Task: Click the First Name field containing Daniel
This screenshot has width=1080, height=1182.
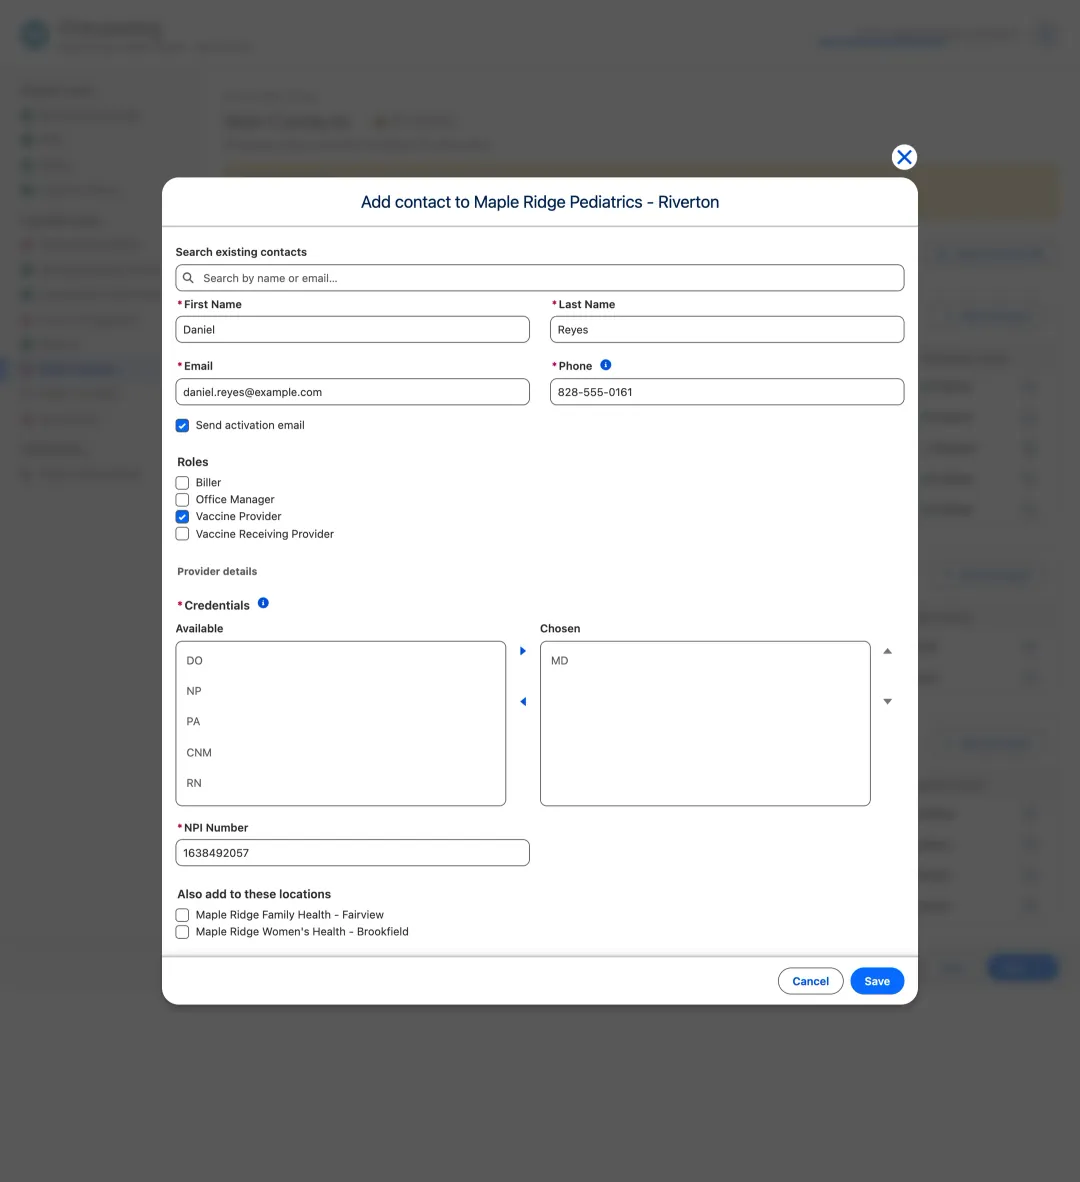Action: click(x=353, y=329)
